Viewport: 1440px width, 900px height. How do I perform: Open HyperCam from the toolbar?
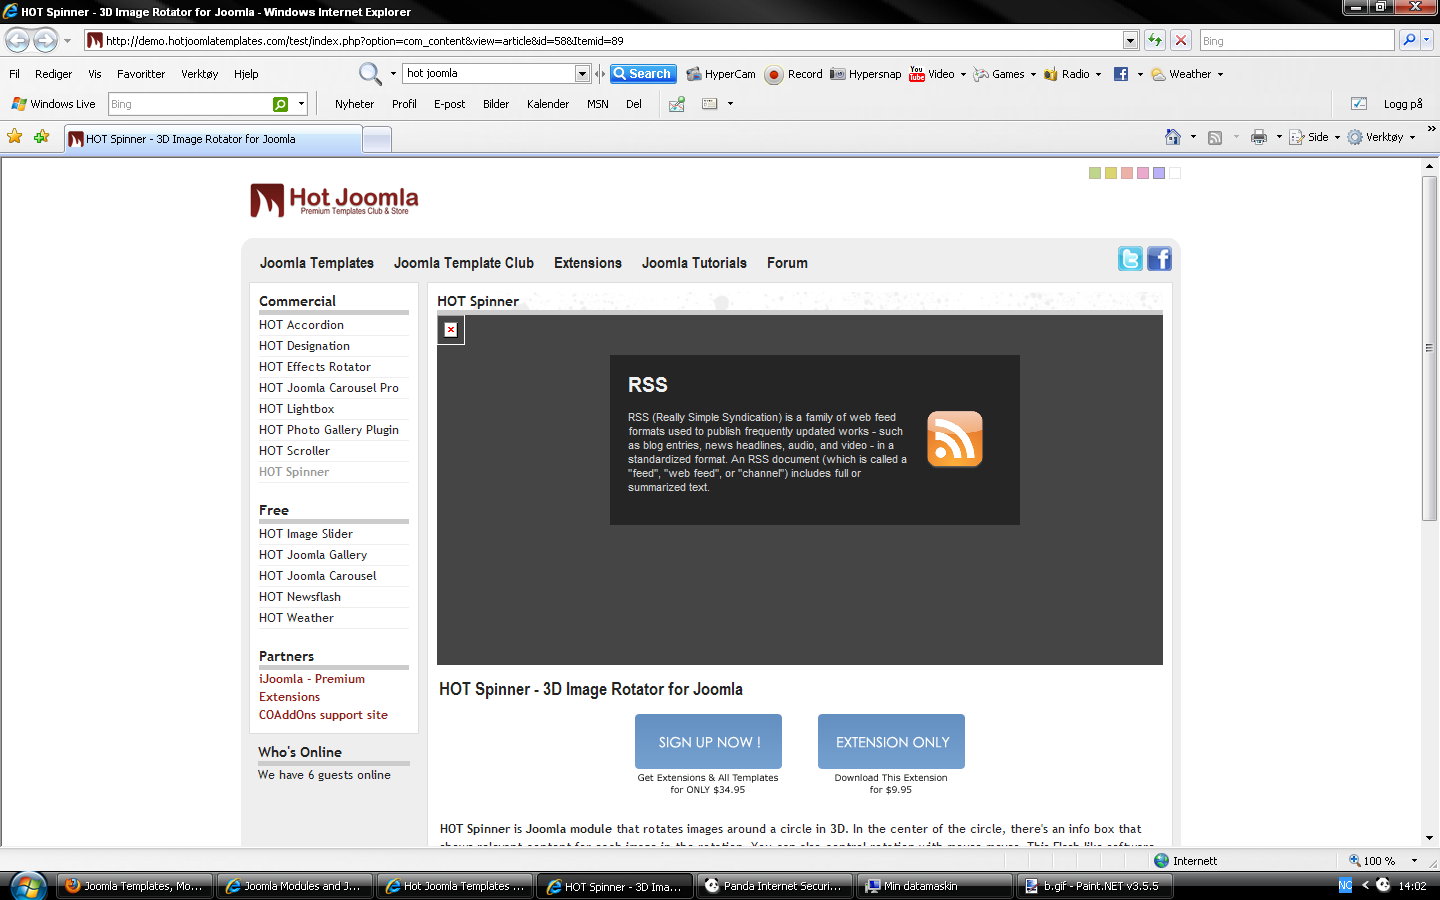(x=721, y=74)
